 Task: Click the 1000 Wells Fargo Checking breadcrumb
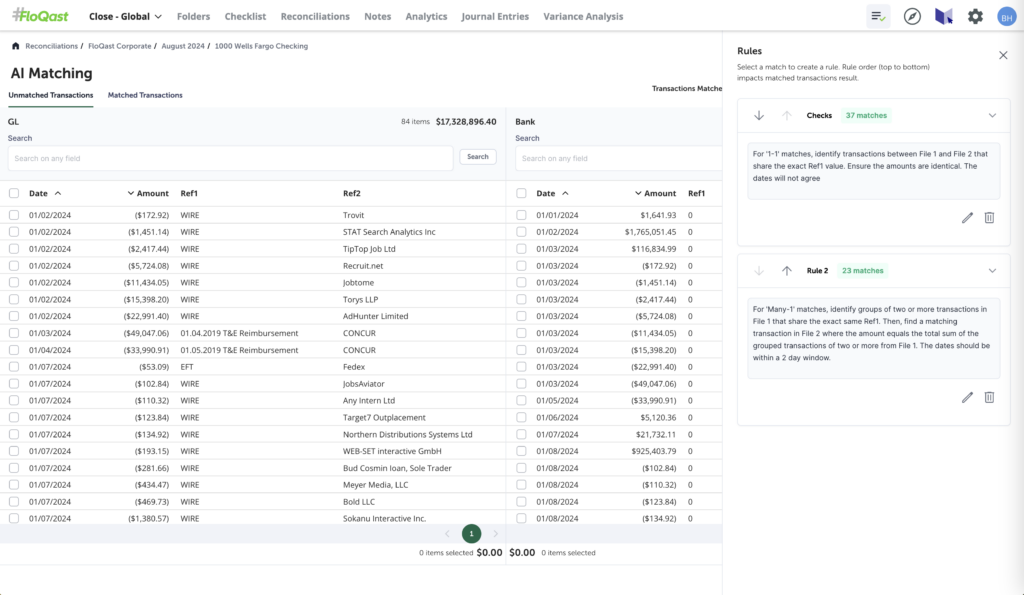(x=261, y=46)
